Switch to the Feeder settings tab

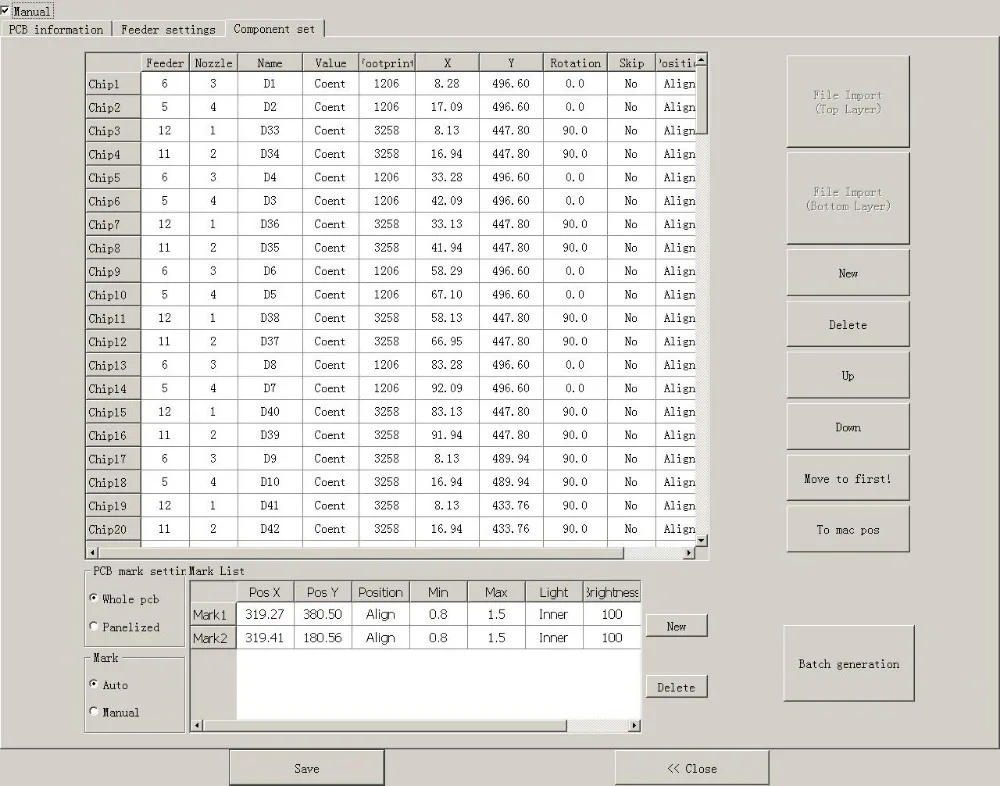tap(168, 29)
